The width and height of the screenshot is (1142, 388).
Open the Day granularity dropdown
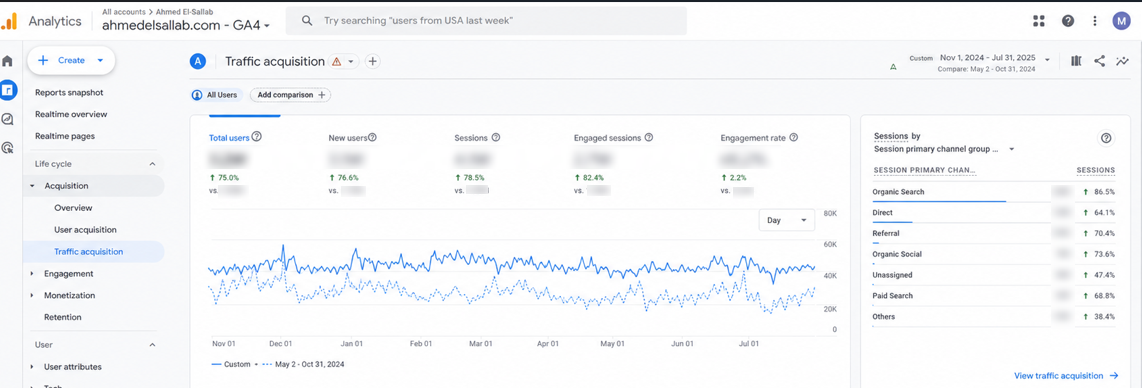pos(787,220)
